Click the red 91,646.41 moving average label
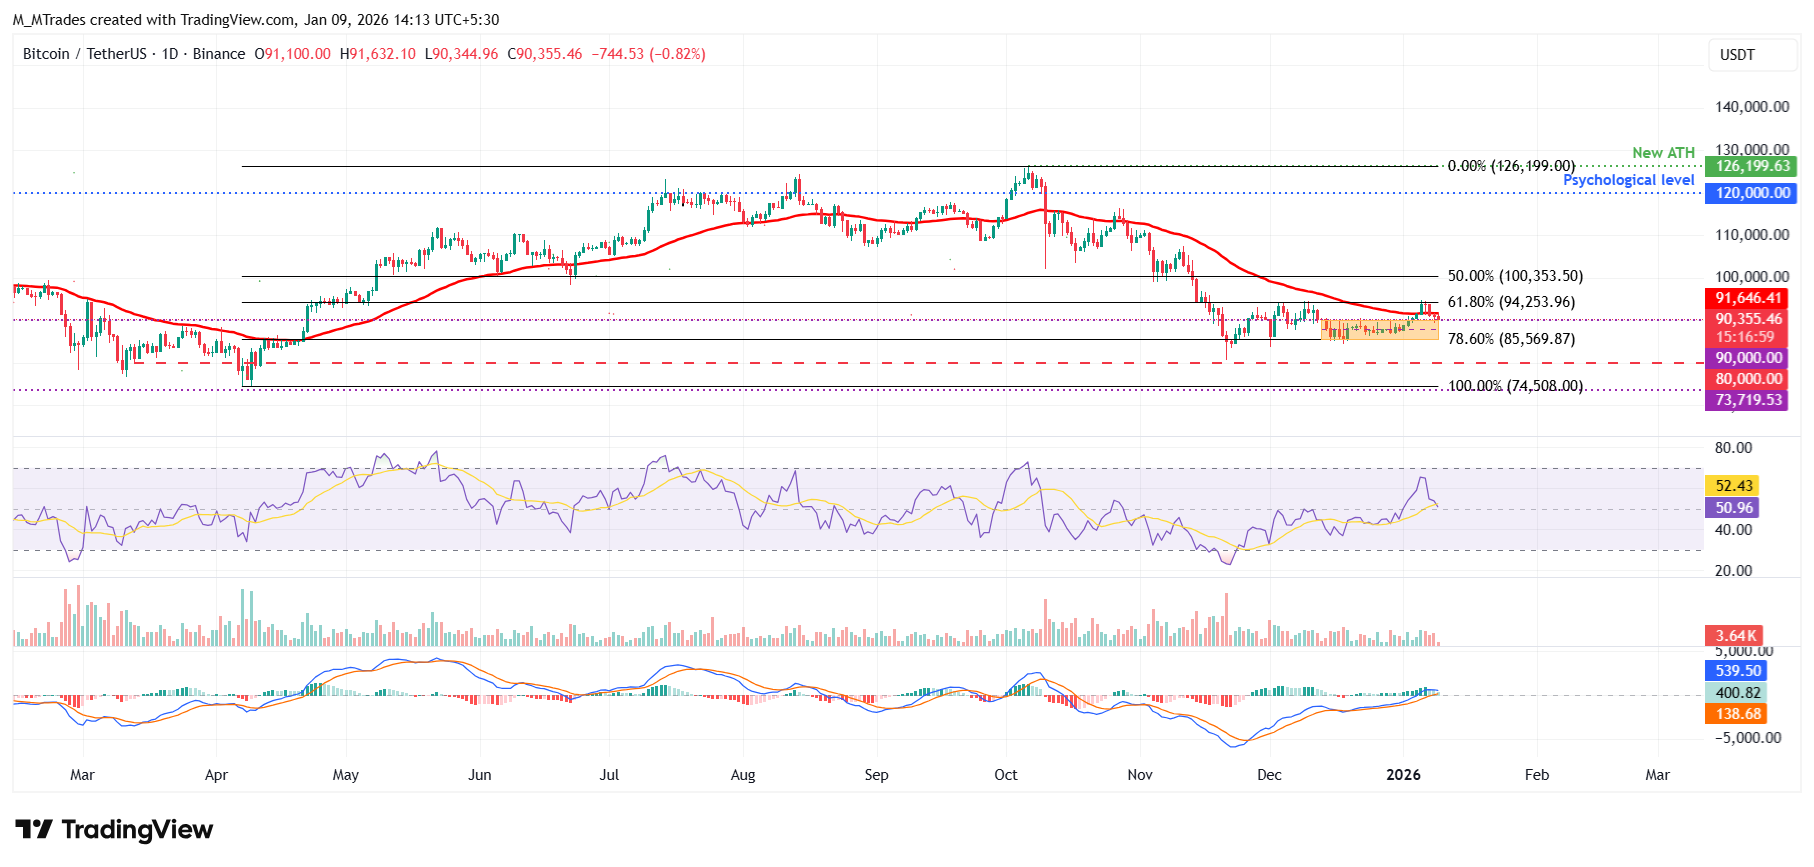Viewport: 1814px width, 867px height. [1748, 298]
